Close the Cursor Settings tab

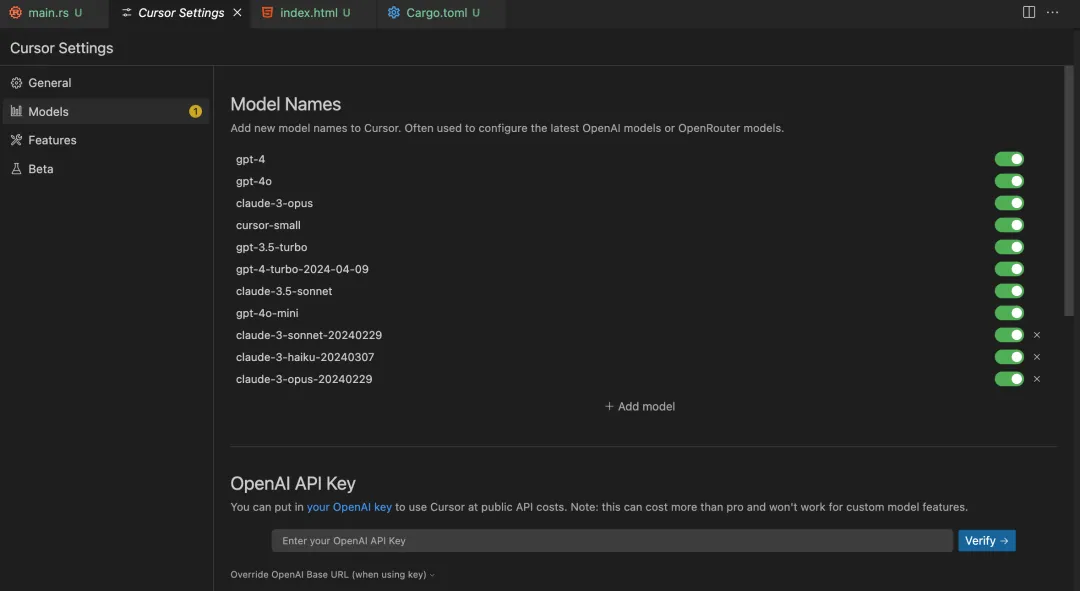237,12
